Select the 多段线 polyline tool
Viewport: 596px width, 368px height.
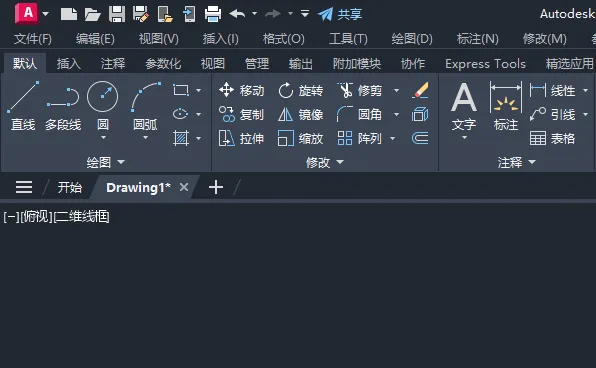(63, 108)
